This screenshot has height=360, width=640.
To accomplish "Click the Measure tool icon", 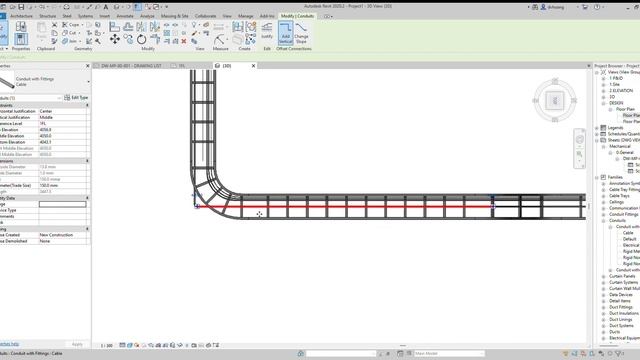I will 219,40.
